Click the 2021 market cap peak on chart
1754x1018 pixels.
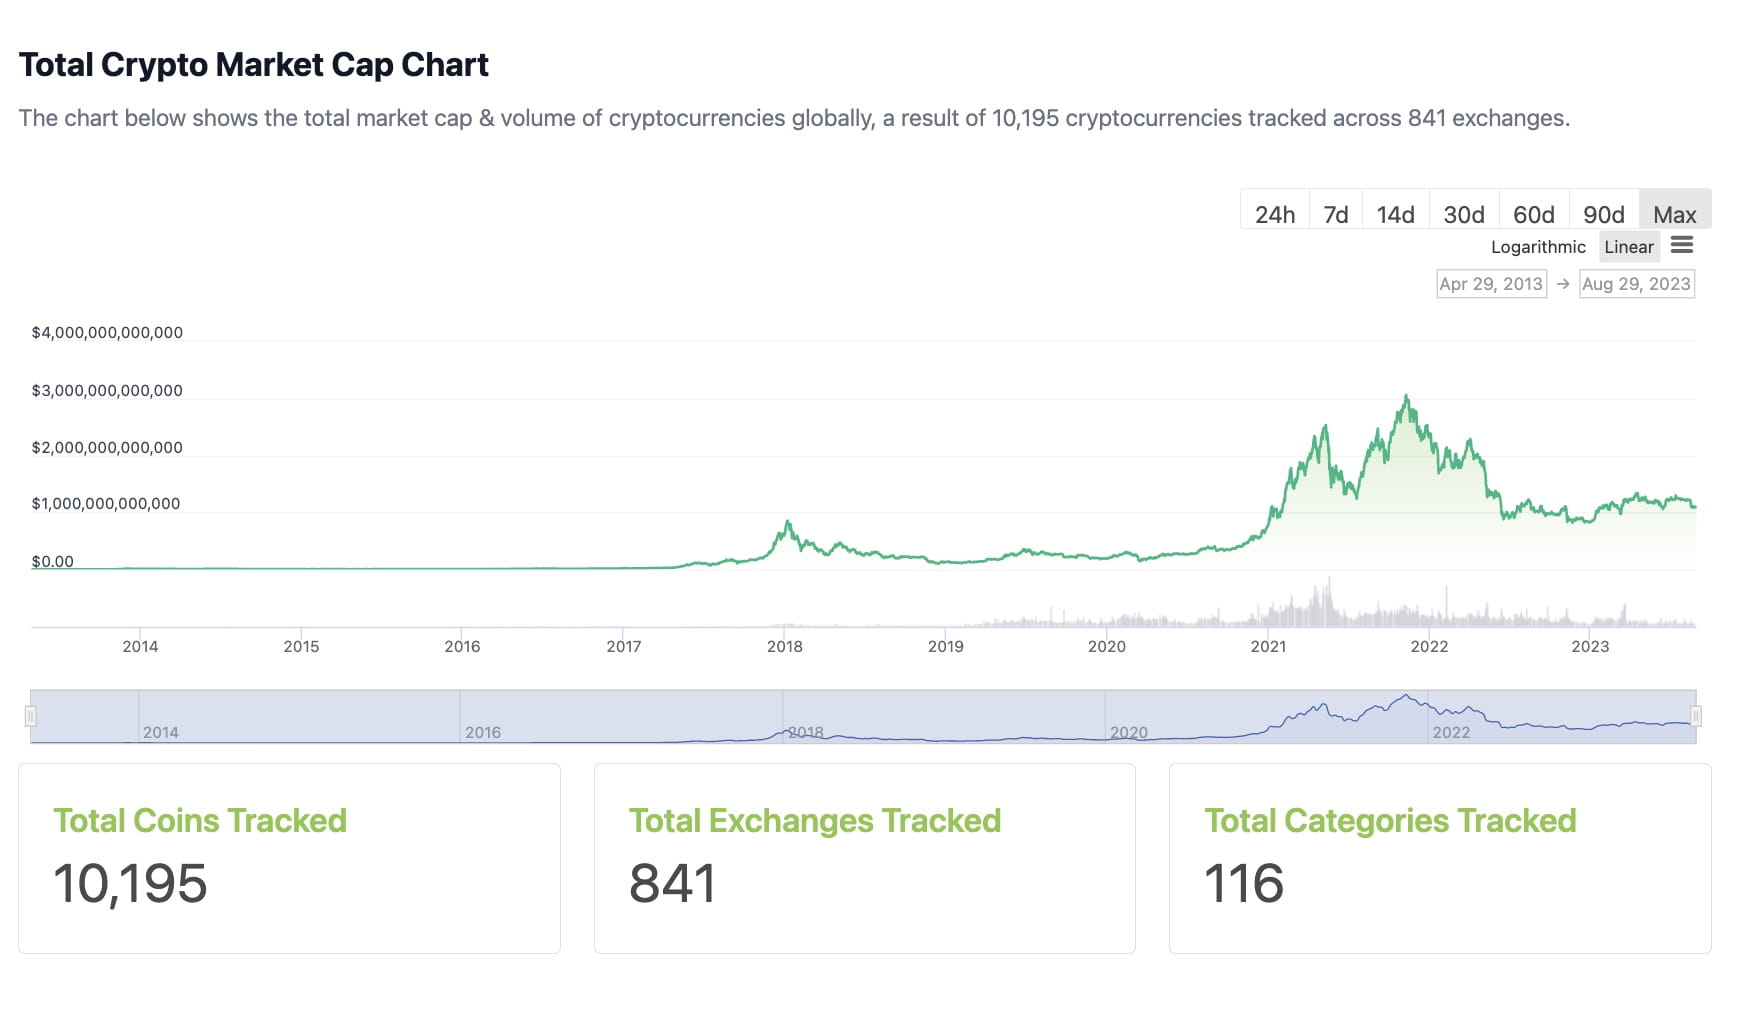1406,395
